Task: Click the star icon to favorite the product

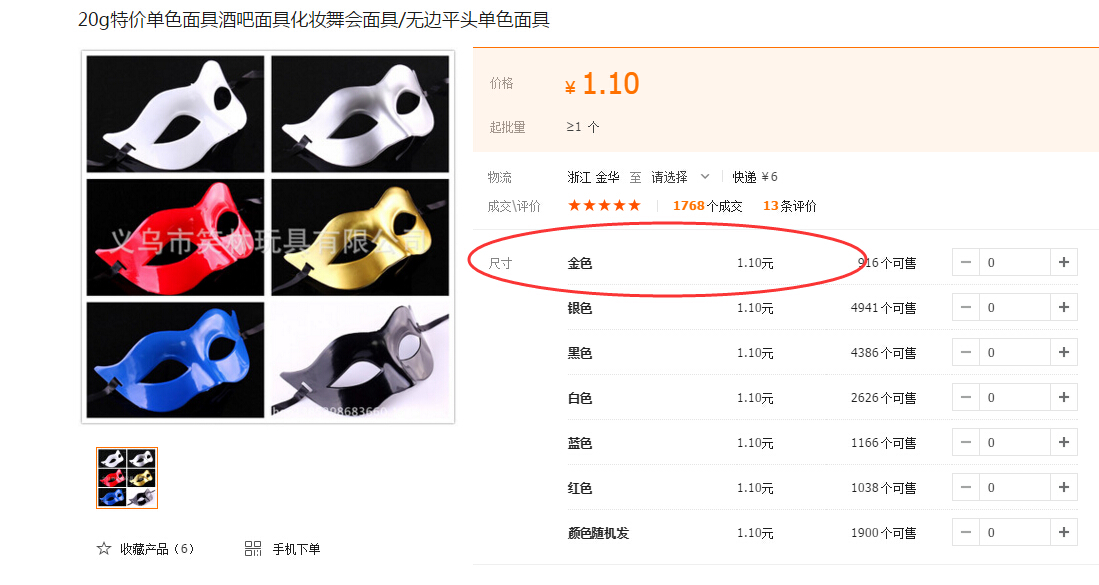Action: pos(104,549)
